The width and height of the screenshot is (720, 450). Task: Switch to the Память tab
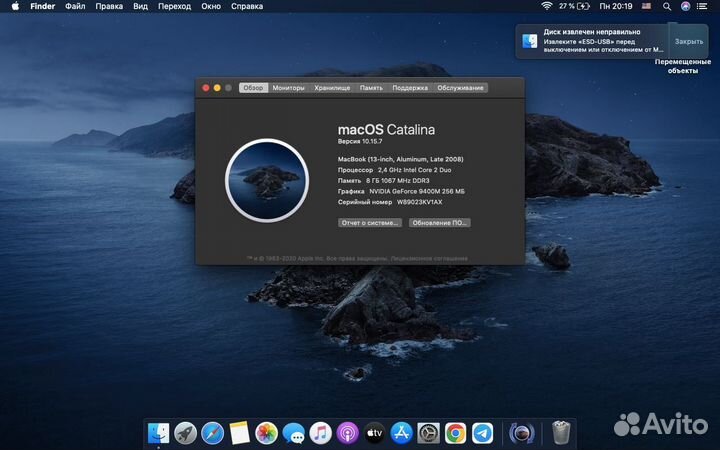coord(371,88)
